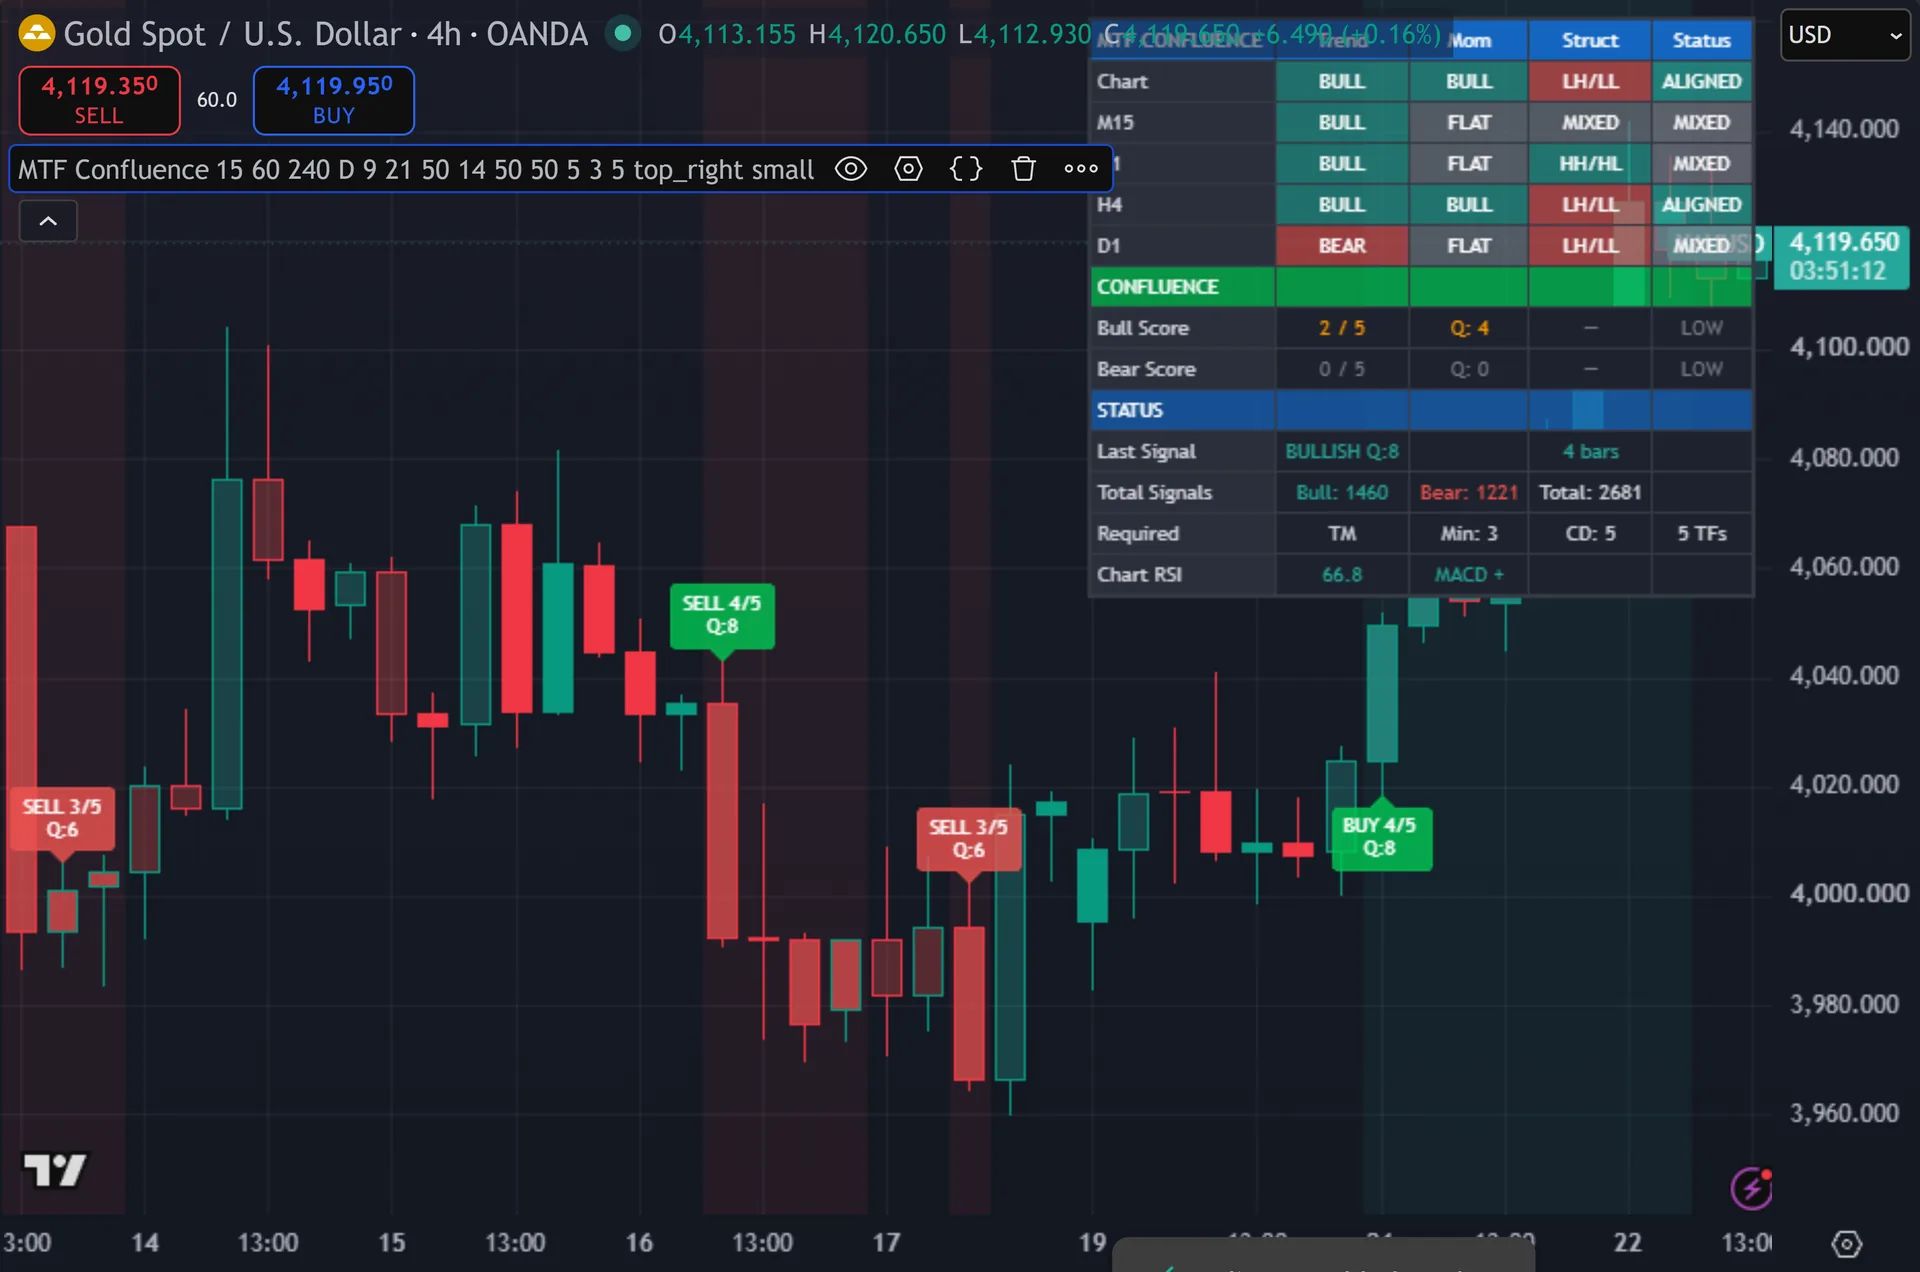The height and width of the screenshot is (1272, 1920).
Task: Click the Q: 4 bull quality cell
Action: [1468, 328]
